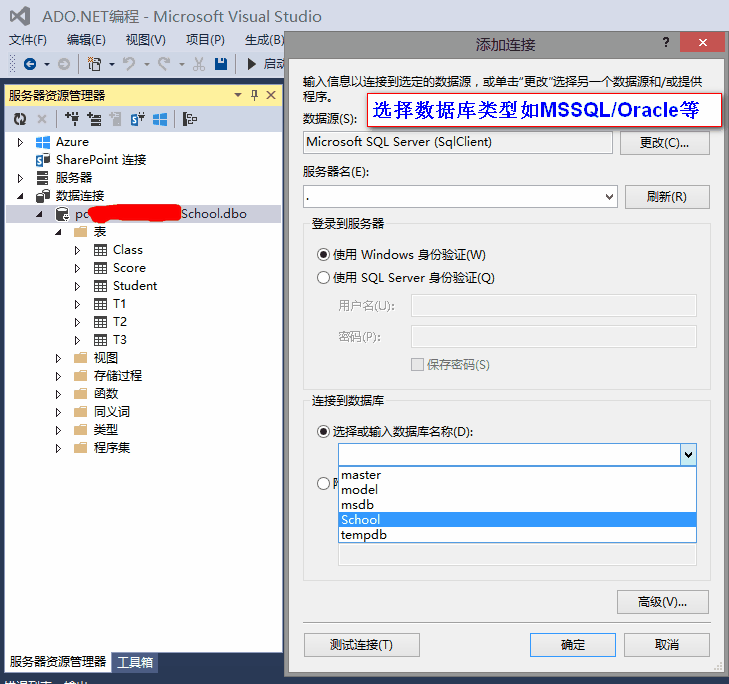Open the 编辑(E) menu
The height and width of the screenshot is (684, 729).
[86, 40]
